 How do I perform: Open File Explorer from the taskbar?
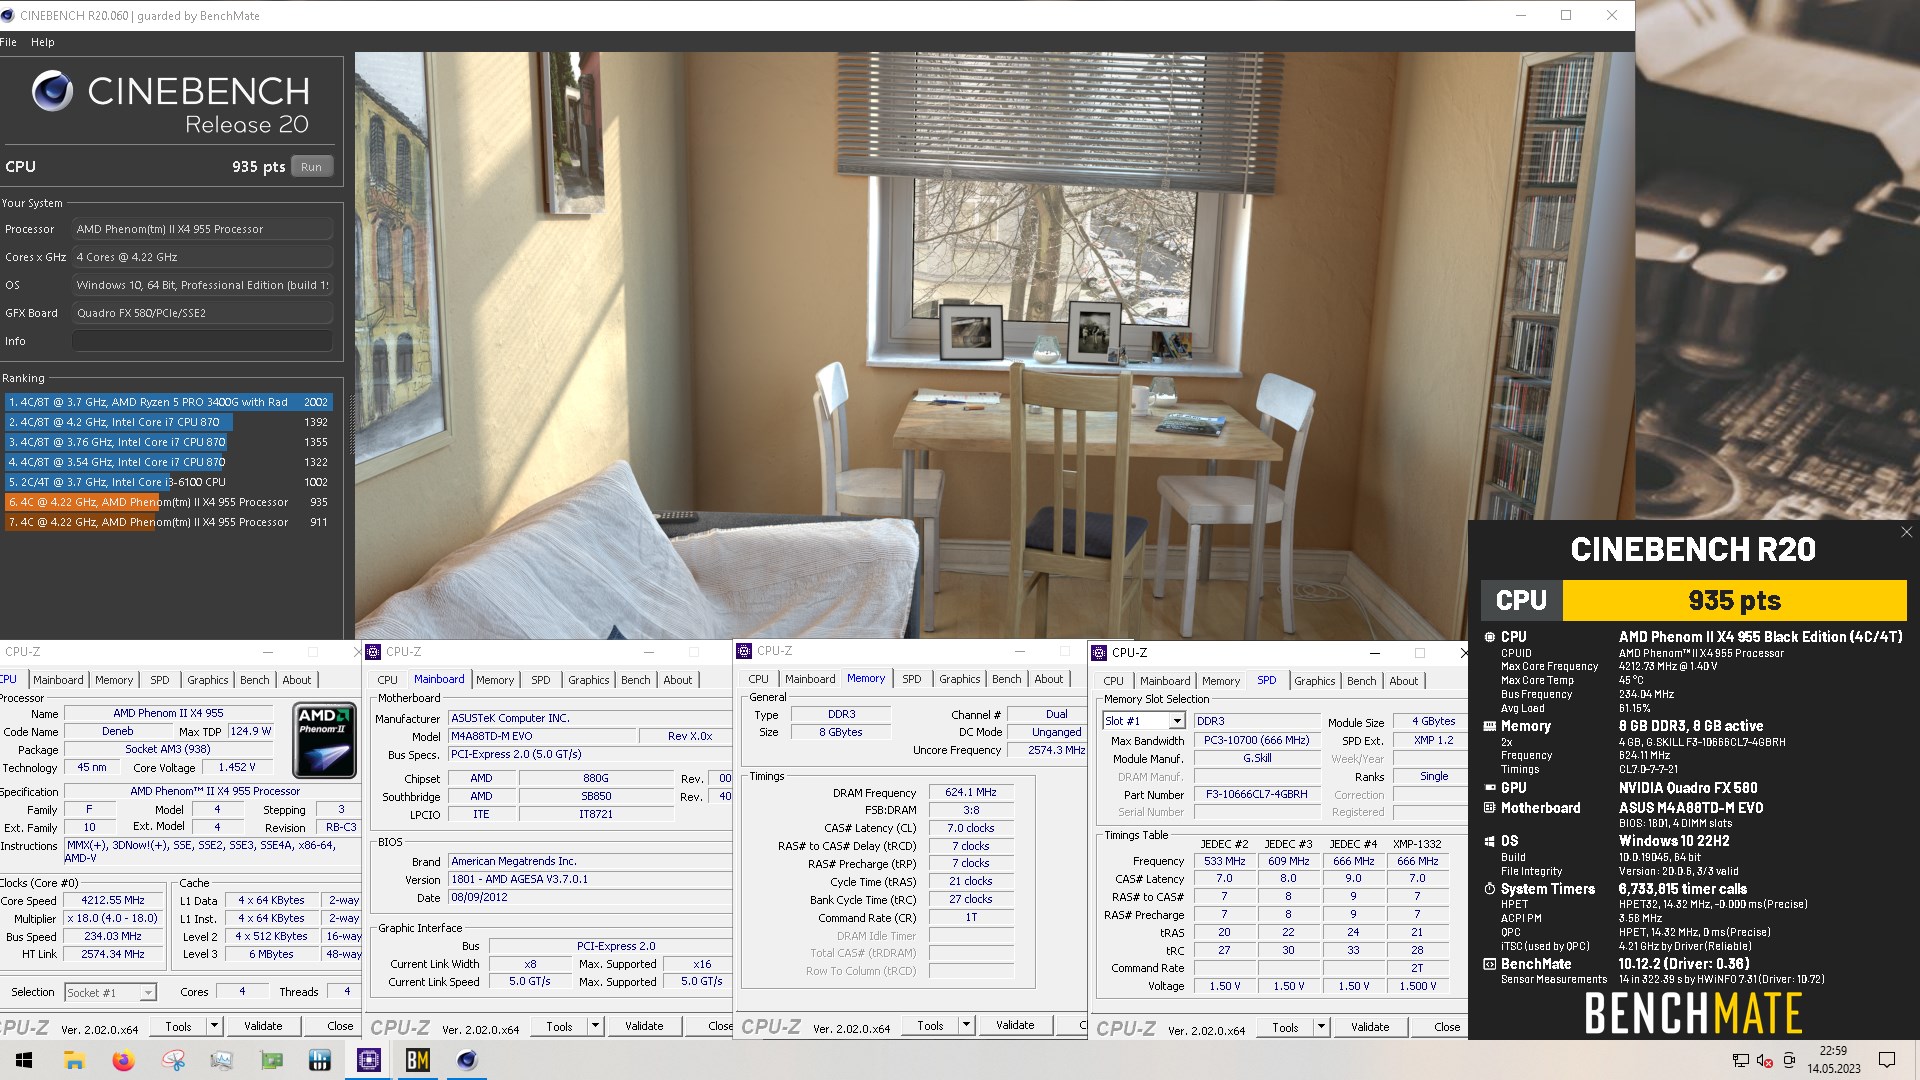pos(74,1060)
